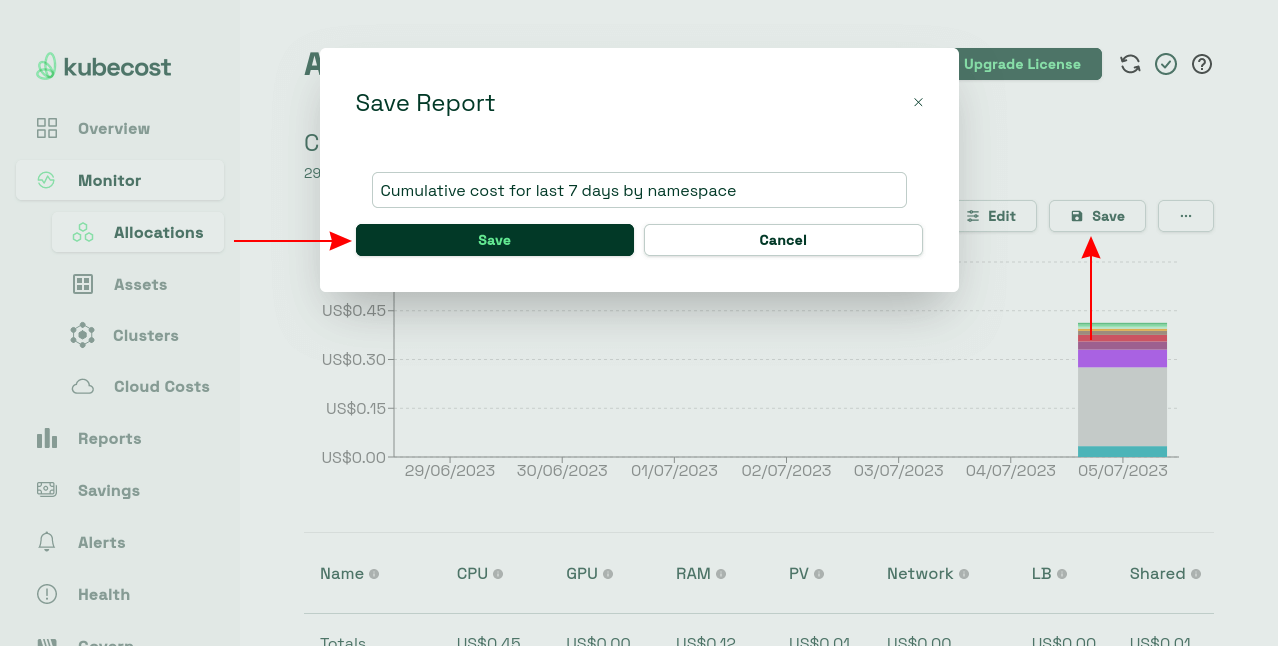Click the Alerts bell icon
Viewport: 1278px width, 646px height.
(46, 542)
